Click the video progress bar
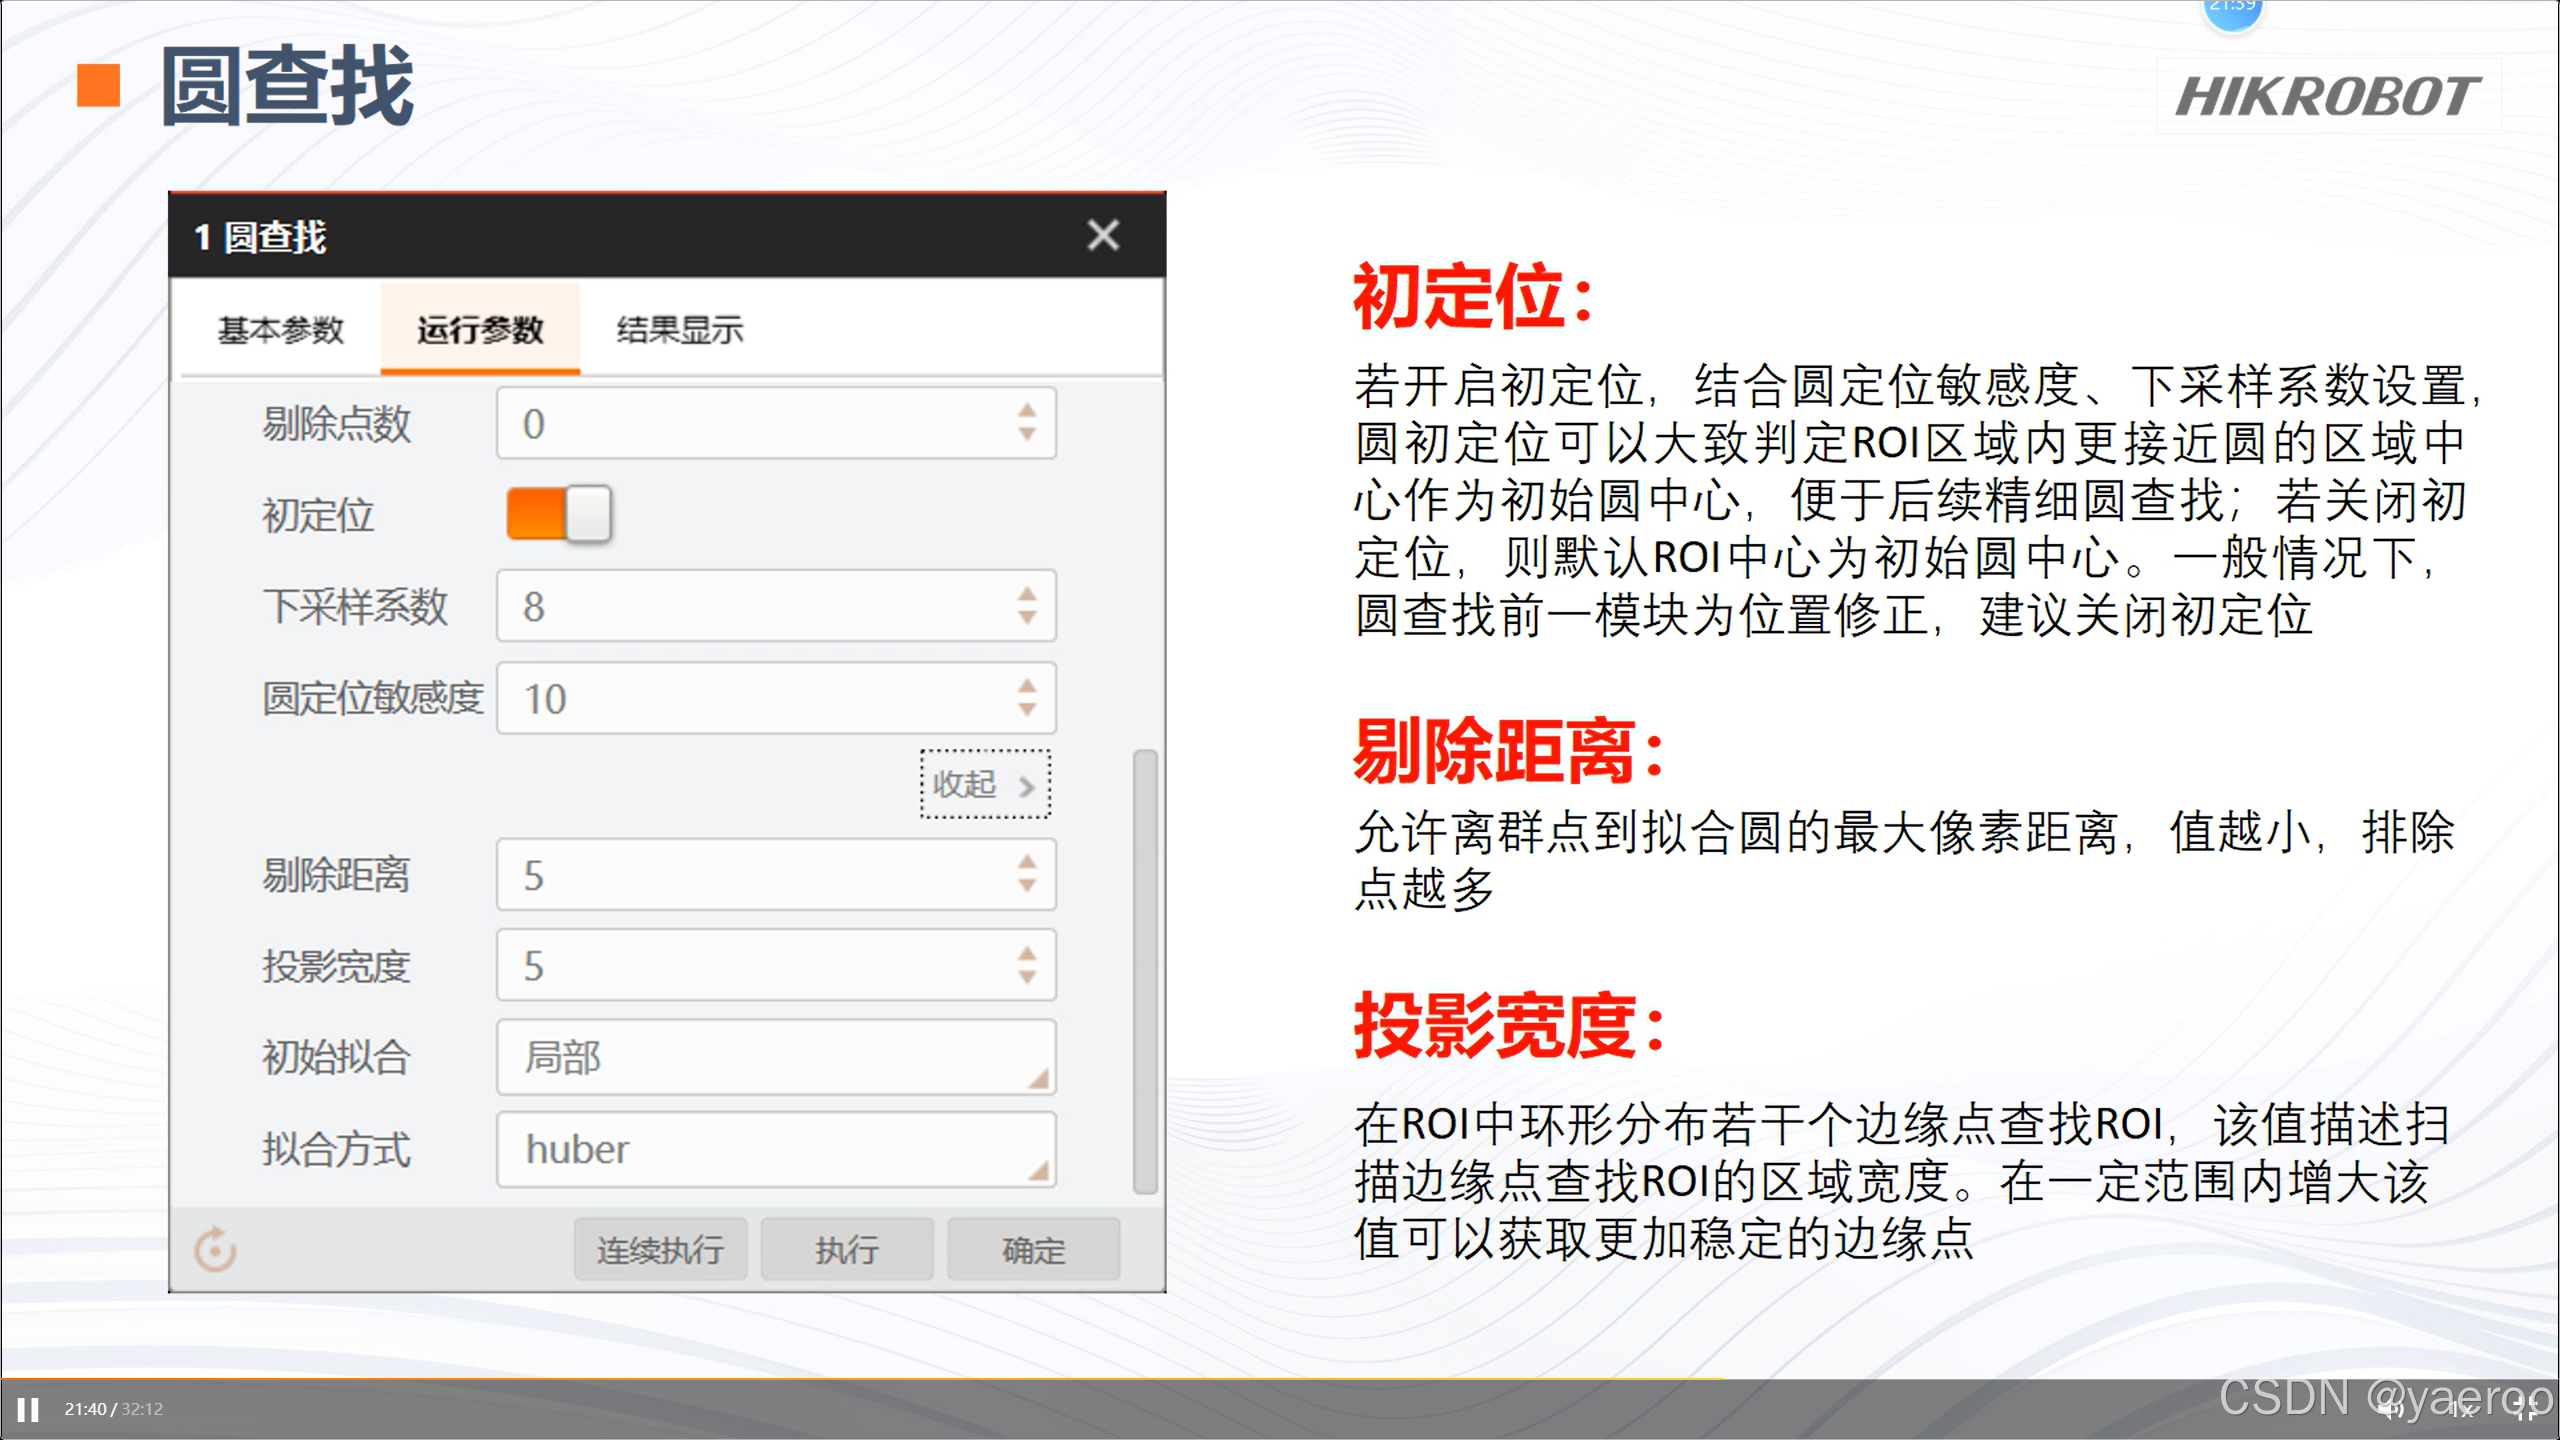Screen dimensions: 2560x1440 pos(1280,1380)
